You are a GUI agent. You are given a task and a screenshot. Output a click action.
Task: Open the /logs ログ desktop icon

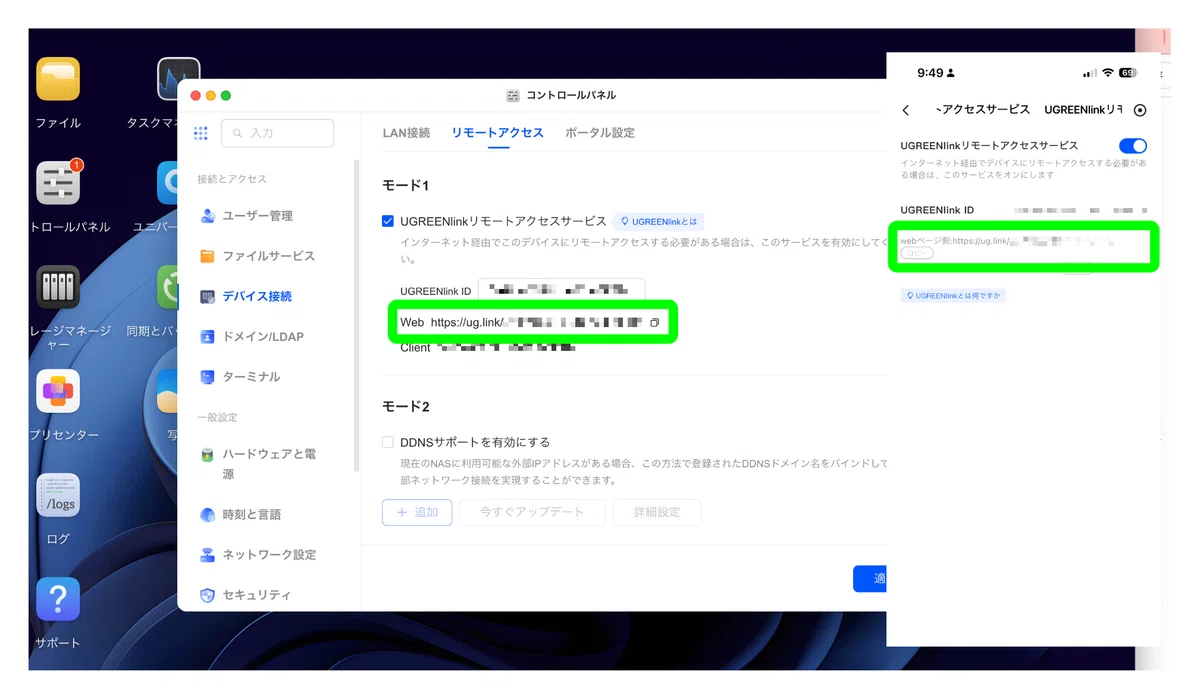click(58, 495)
